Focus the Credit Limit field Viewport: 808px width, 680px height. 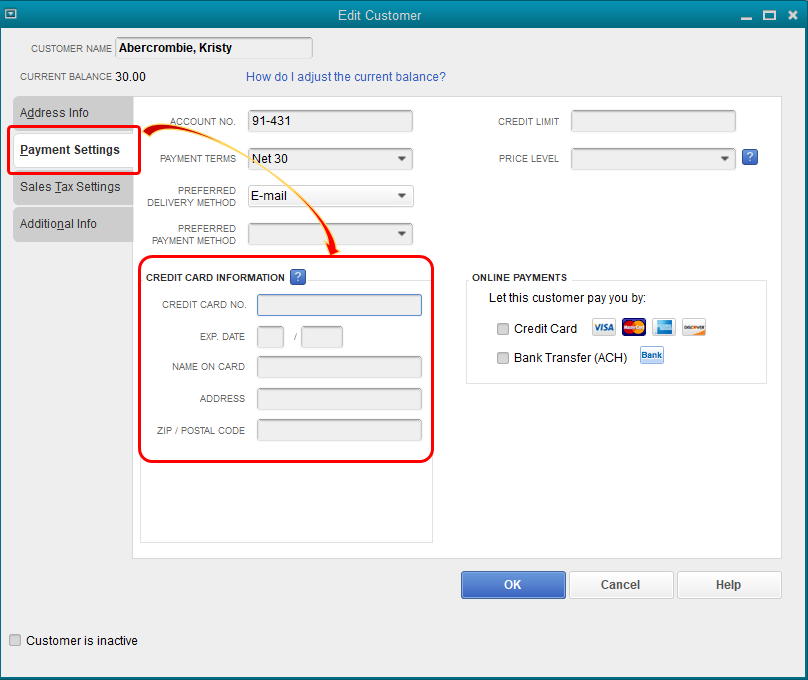pyautogui.click(x=653, y=121)
